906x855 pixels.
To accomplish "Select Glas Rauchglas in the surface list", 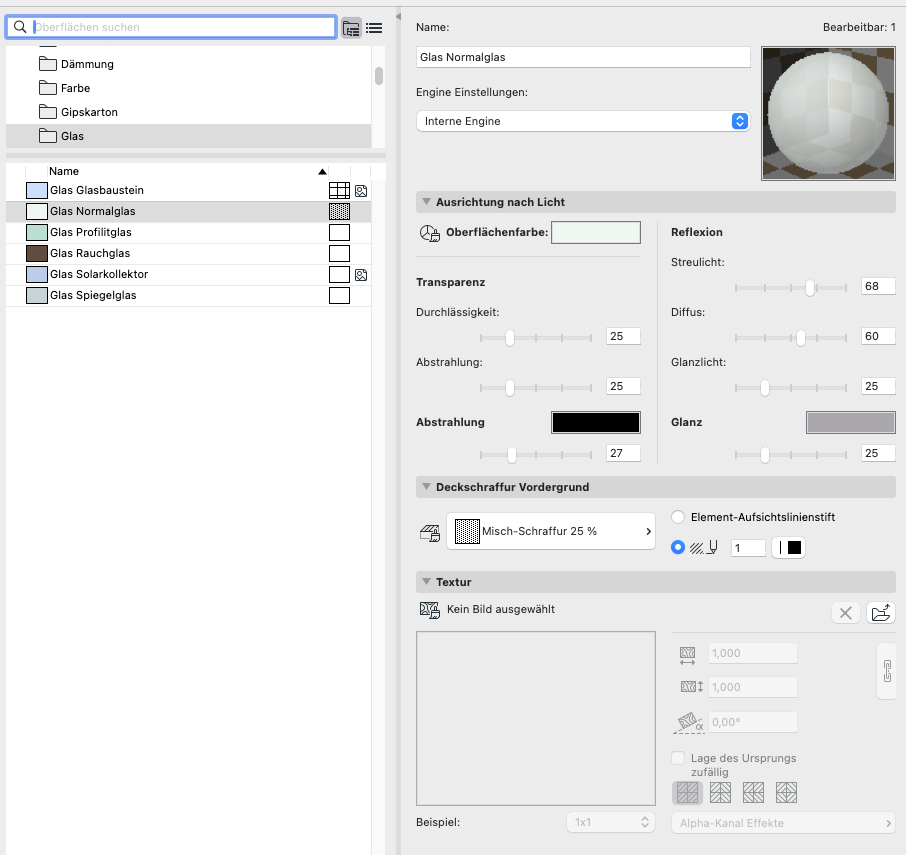I will tap(90, 253).
